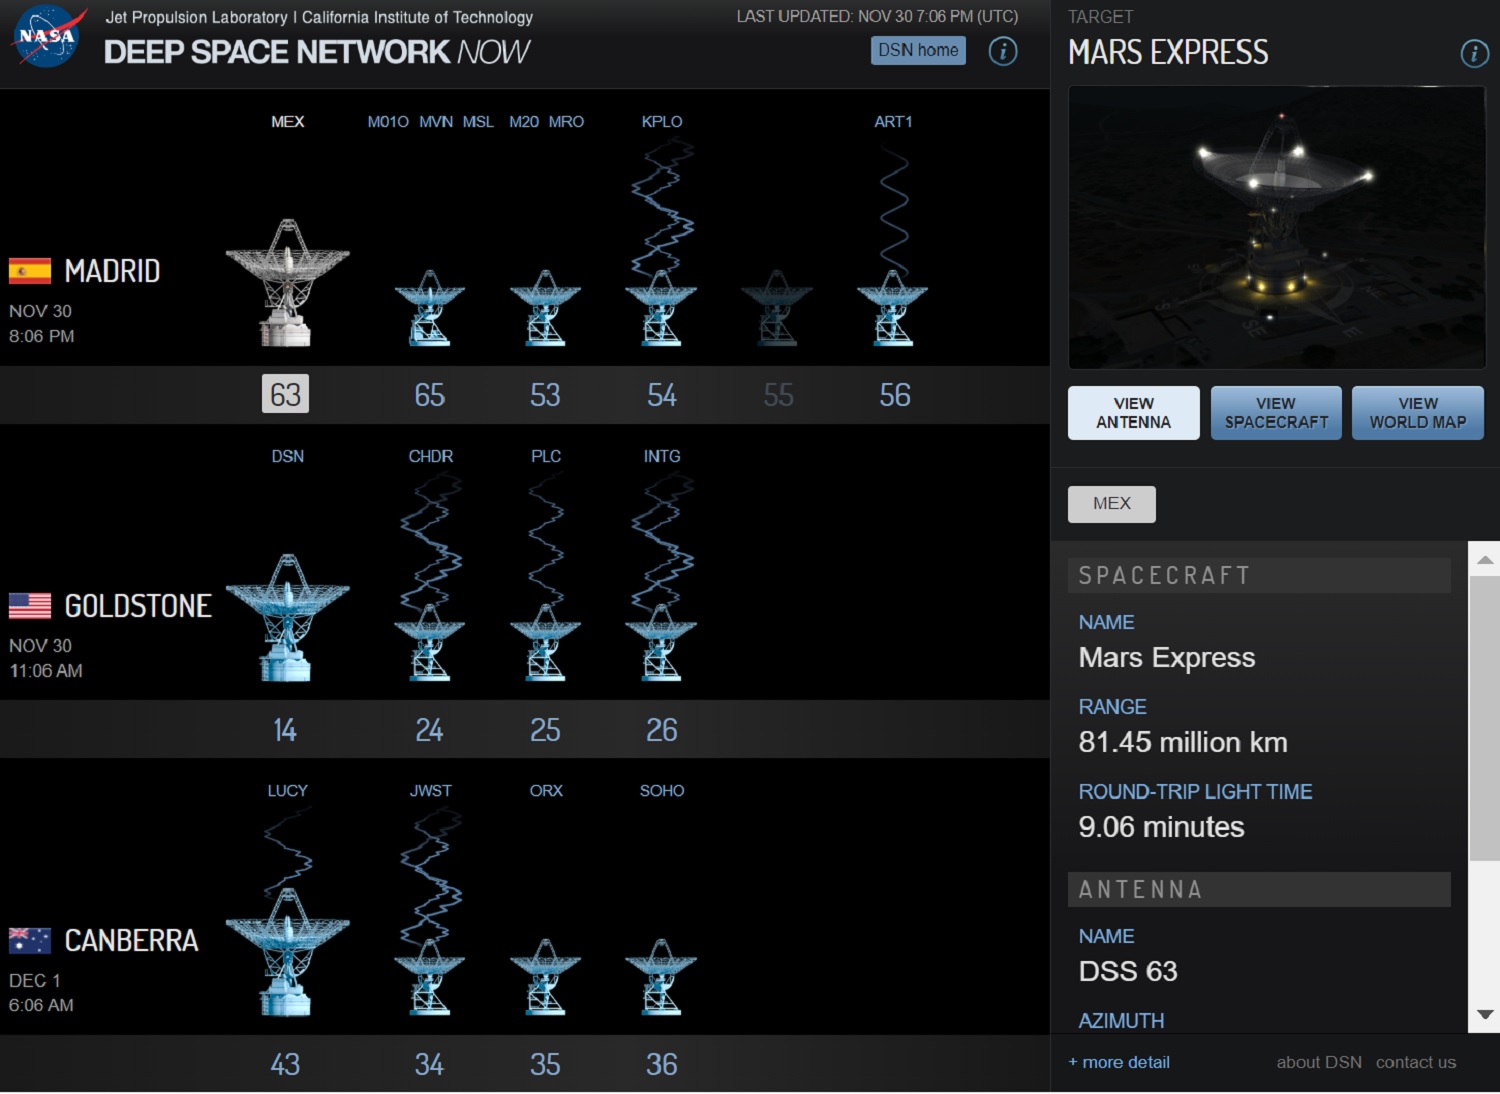Click the scroll-down chevron on the detail panel
1500x1094 pixels.
point(1483,1013)
